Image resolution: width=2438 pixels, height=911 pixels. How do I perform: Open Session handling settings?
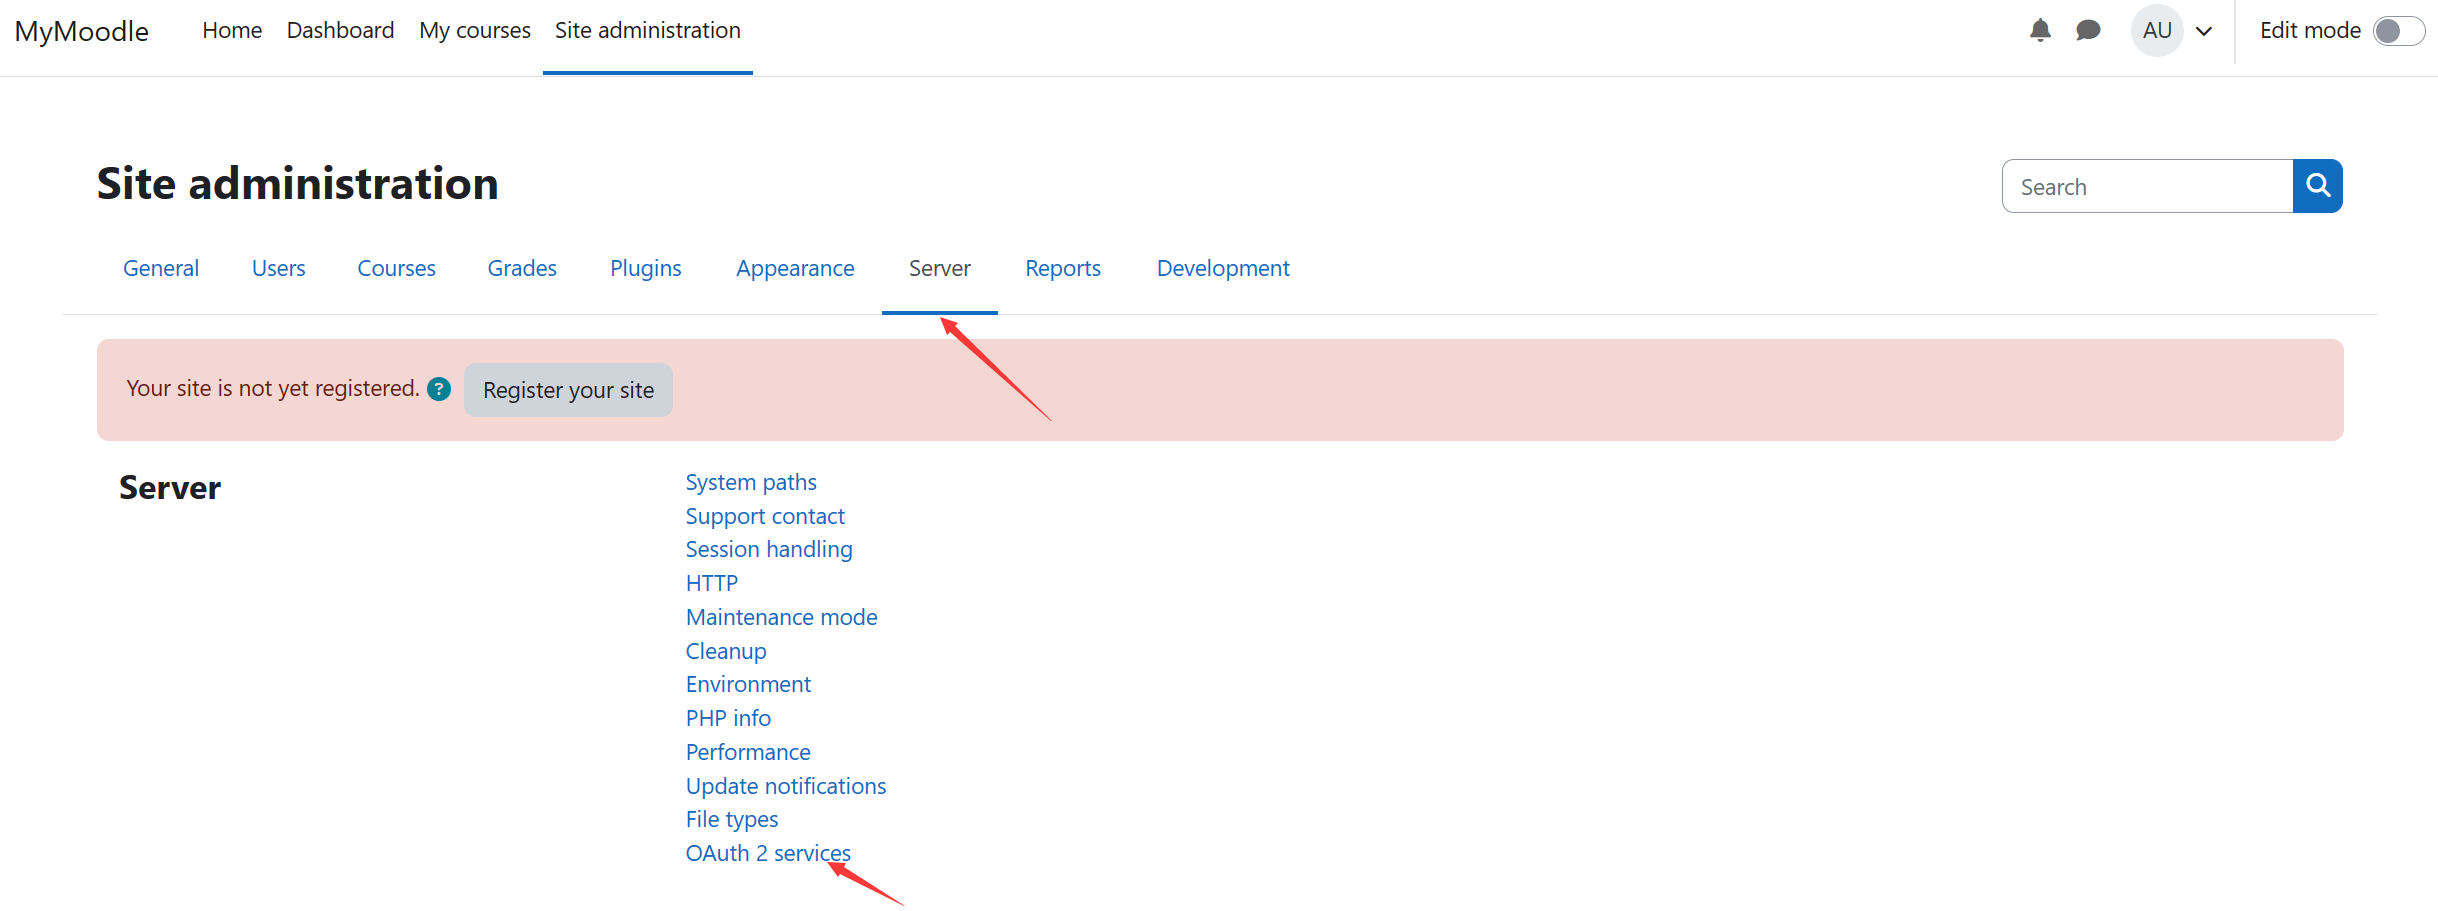coord(768,549)
